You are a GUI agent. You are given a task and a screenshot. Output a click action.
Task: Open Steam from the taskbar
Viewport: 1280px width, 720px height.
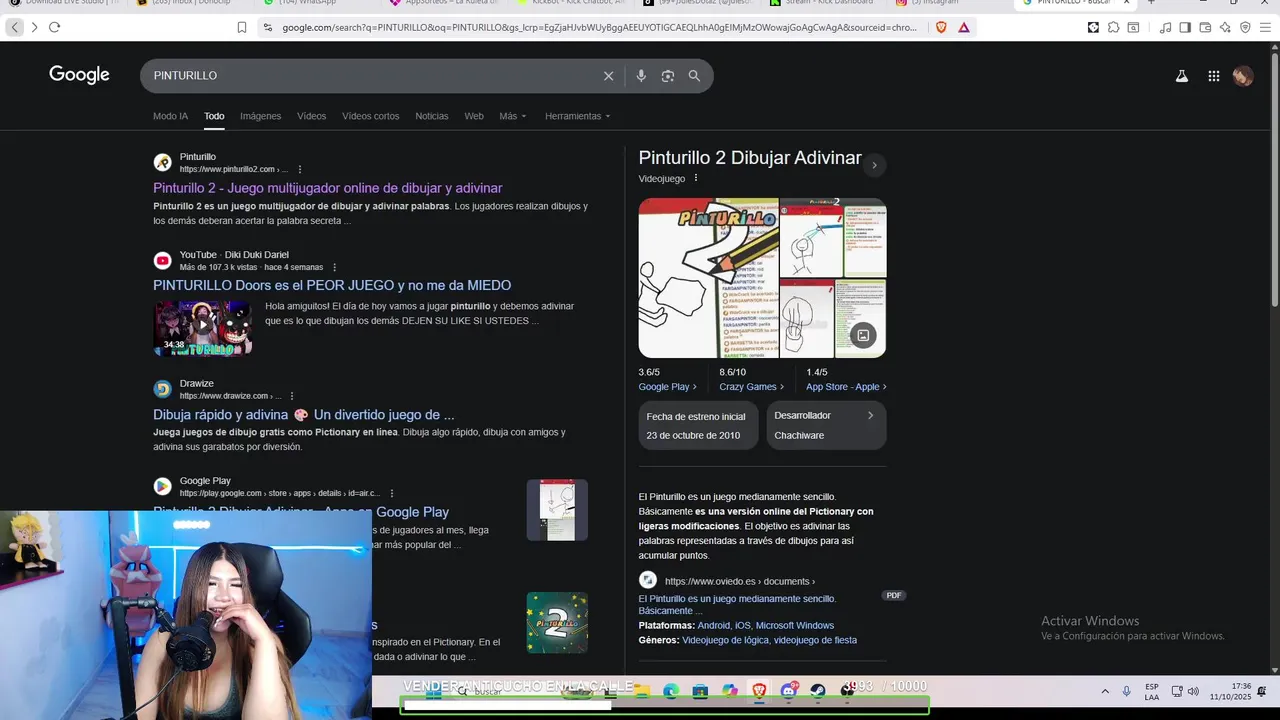(x=818, y=691)
